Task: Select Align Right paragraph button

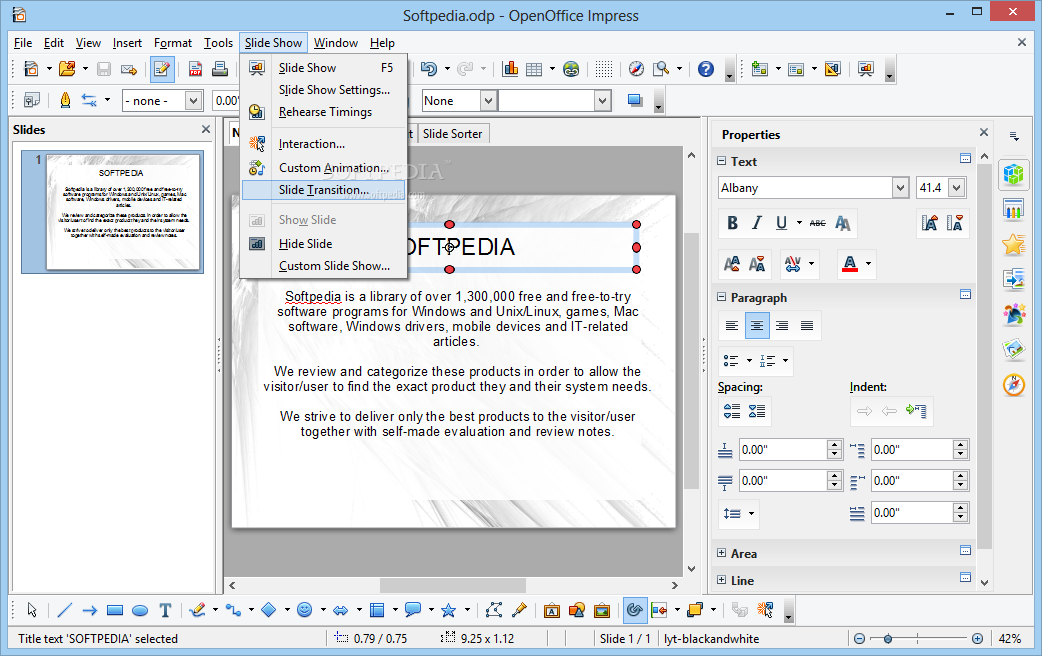Action: (x=782, y=326)
